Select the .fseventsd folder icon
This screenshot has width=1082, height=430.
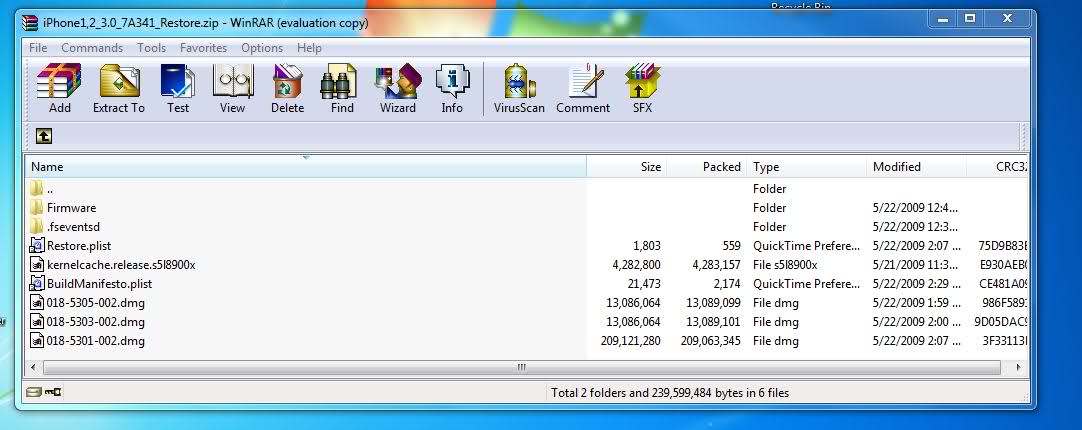click(37, 226)
